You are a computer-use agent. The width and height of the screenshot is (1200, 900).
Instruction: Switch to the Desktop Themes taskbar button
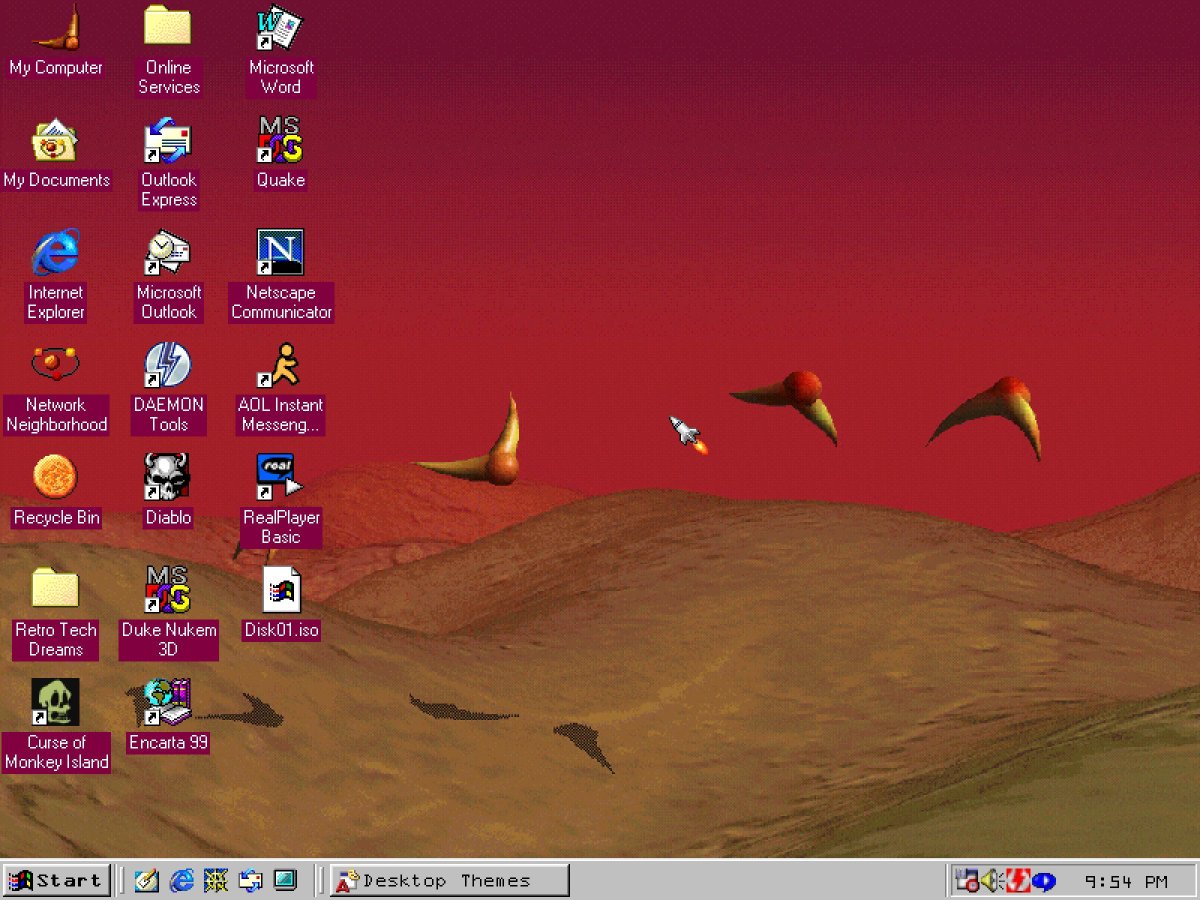coord(450,881)
